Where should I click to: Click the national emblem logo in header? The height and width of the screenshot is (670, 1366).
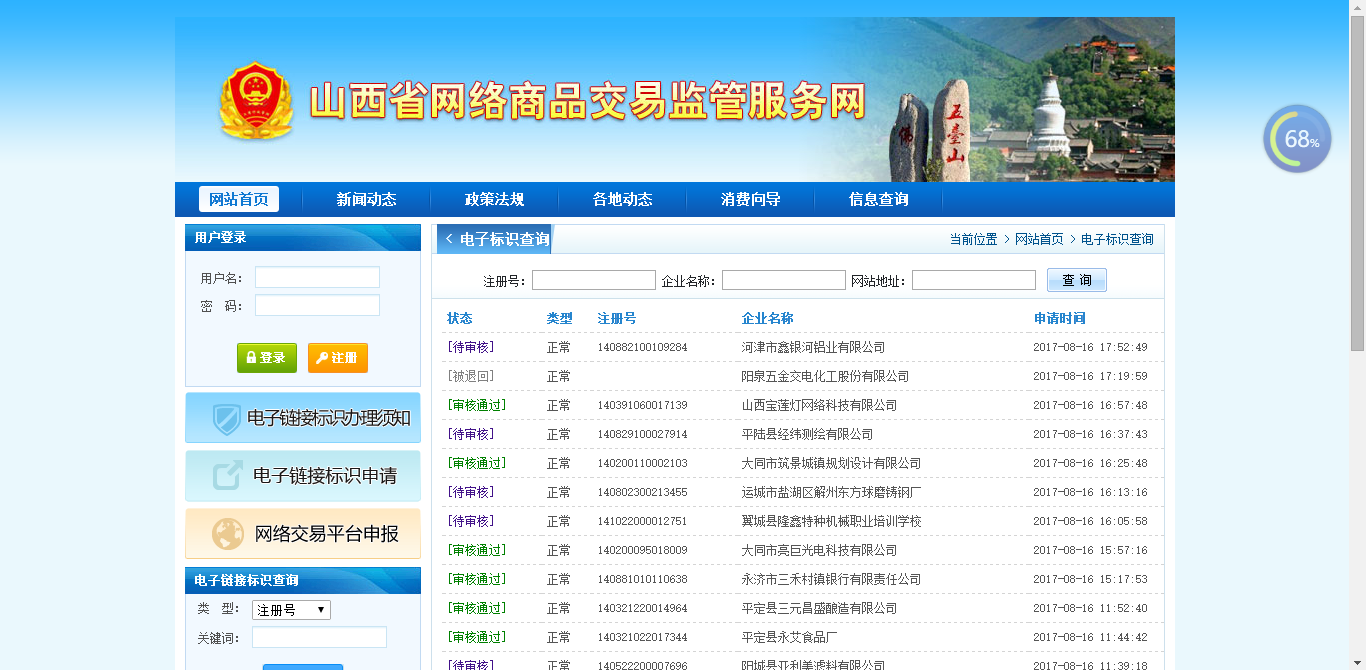(256, 101)
